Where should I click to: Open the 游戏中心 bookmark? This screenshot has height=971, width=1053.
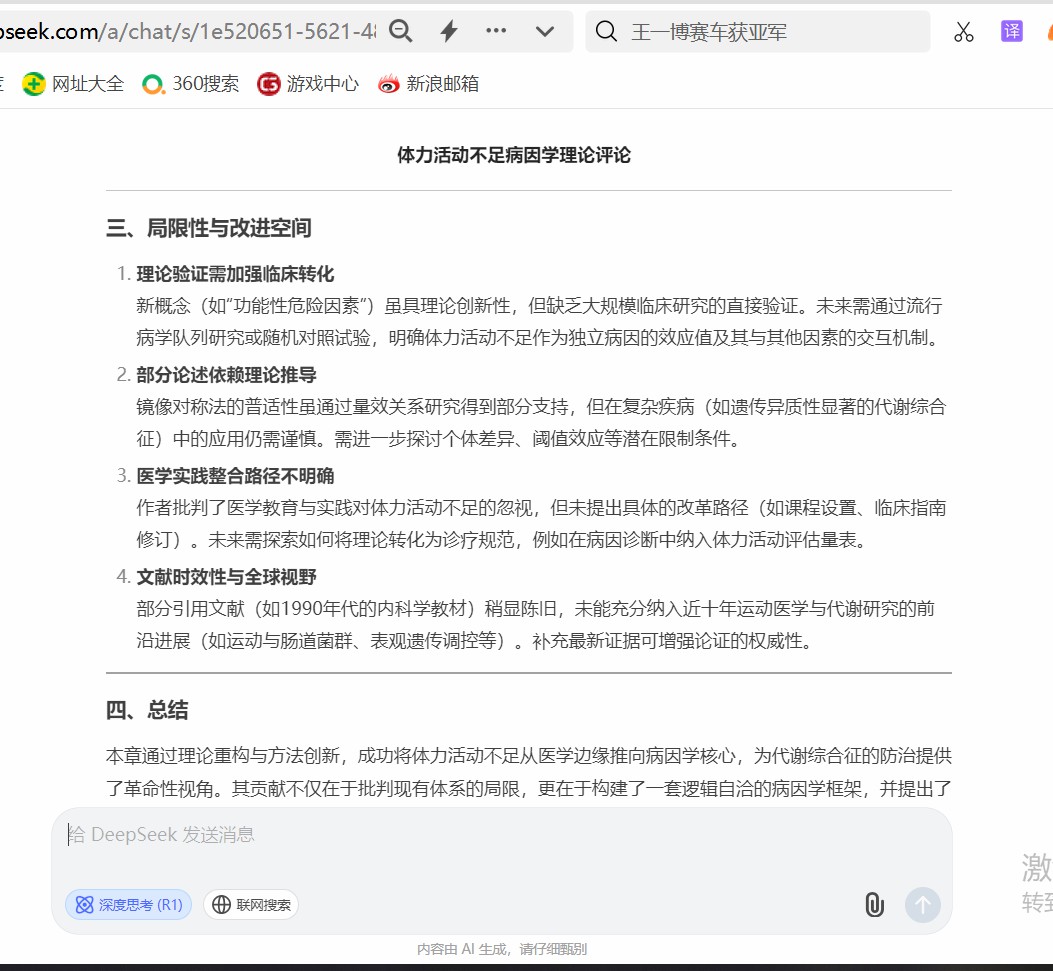(308, 84)
